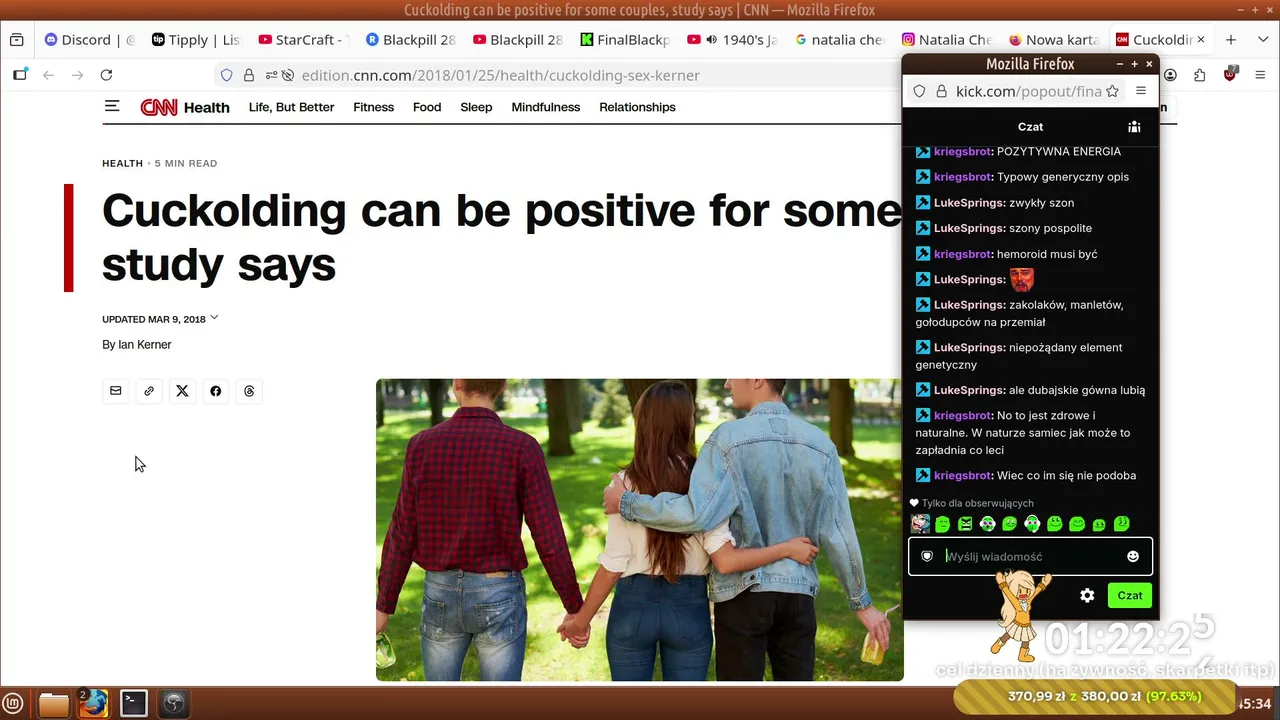Switch to the StarCraft YouTube tab
This screenshot has width=1280, height=720.
point(303,40)
